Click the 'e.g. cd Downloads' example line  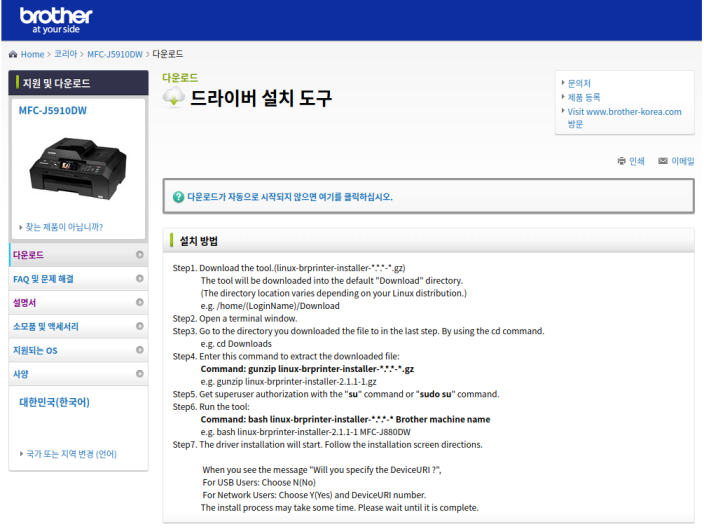pyautogui.click(x=236, y=344)
